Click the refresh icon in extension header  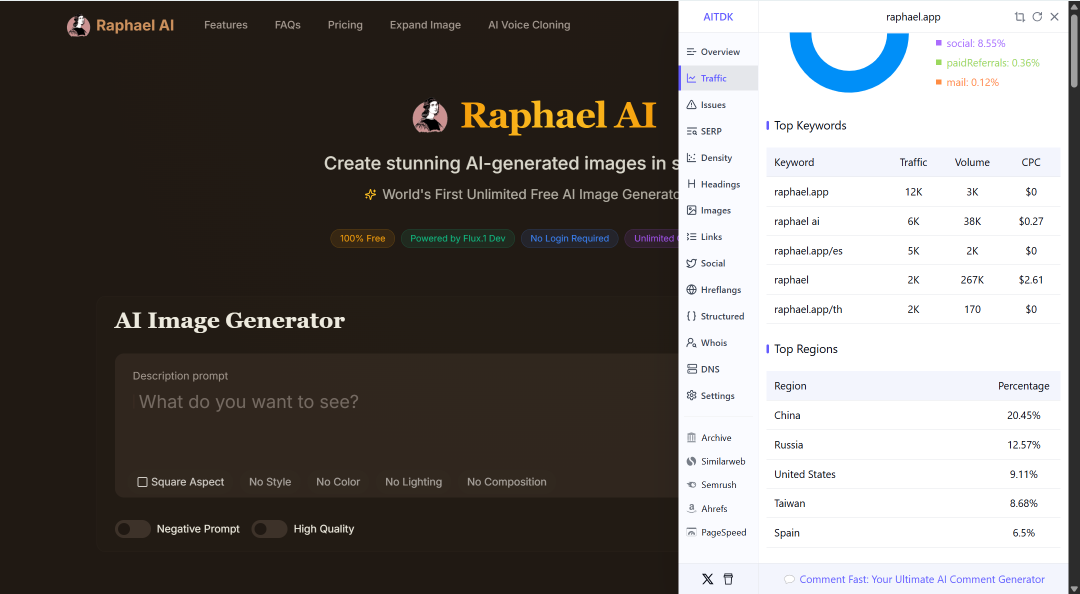pyautogui.click(x=1037, y=17)
